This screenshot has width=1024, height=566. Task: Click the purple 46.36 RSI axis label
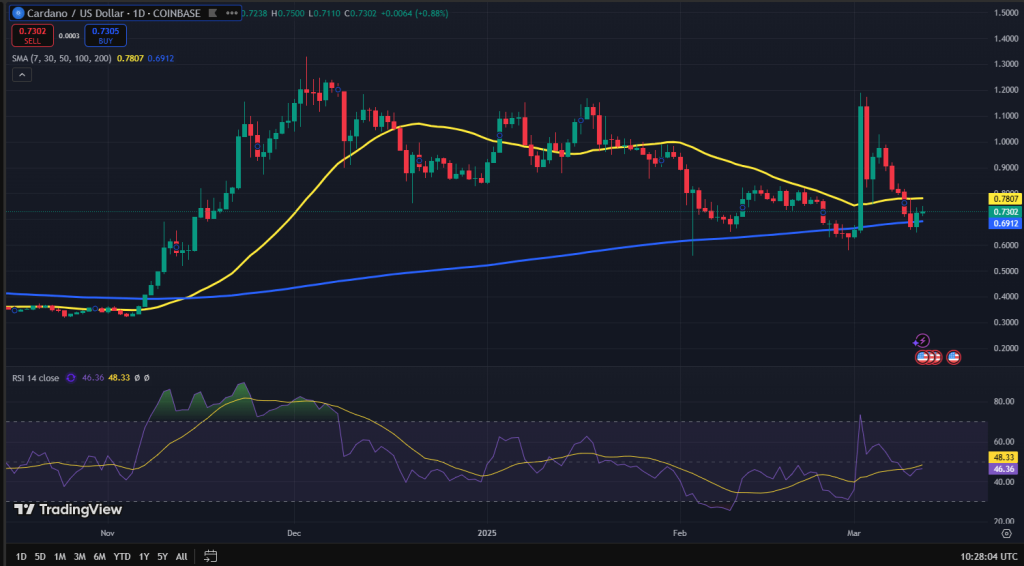tap(1005, 469)
